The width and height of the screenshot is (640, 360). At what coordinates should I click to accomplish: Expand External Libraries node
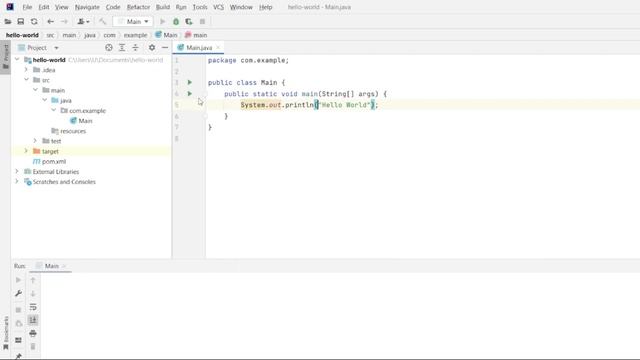pyautogui.click(x=17, y=171)
